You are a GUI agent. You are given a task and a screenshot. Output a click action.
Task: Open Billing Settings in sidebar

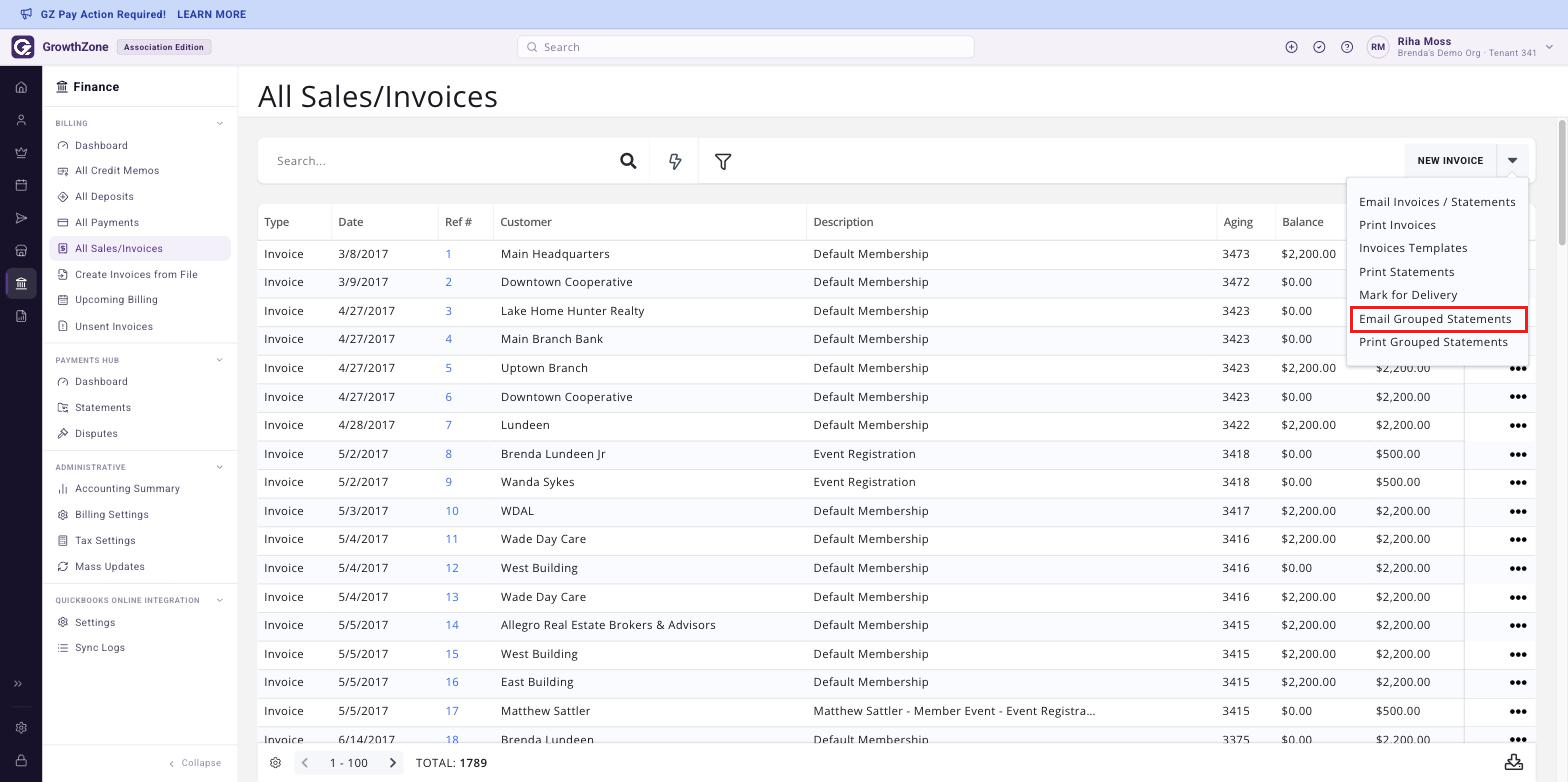pyautogui.click(x=112, y=515)
